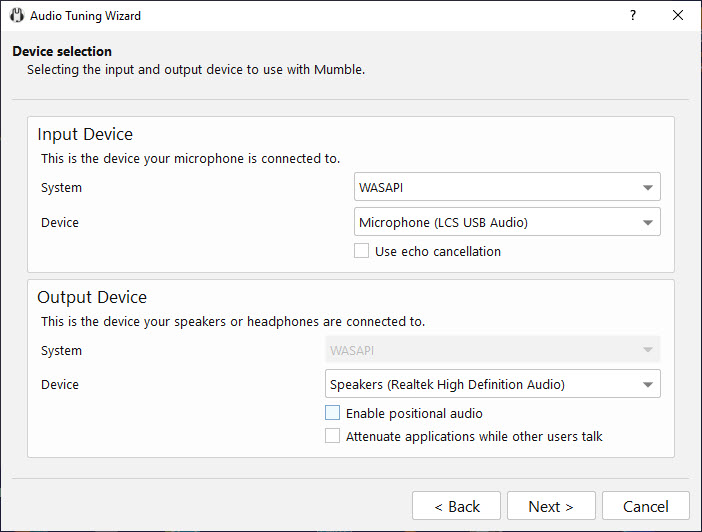Open the Microphone (LCS USB Audio) dropdown
Image resolution: width=702 pixels, height=532 pixels.
507,222
